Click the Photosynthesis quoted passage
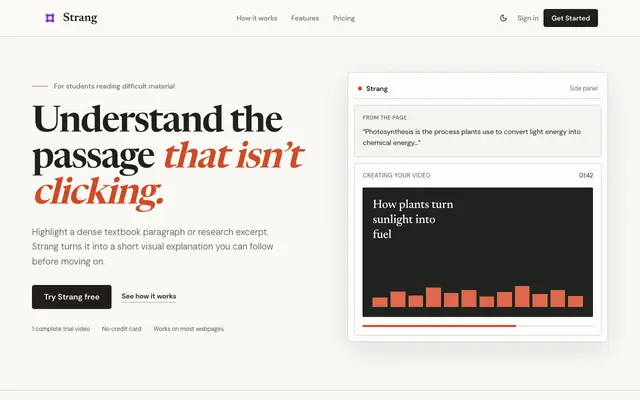The width and height of the screenshot is (640, 400). click(x=471, y=137)
